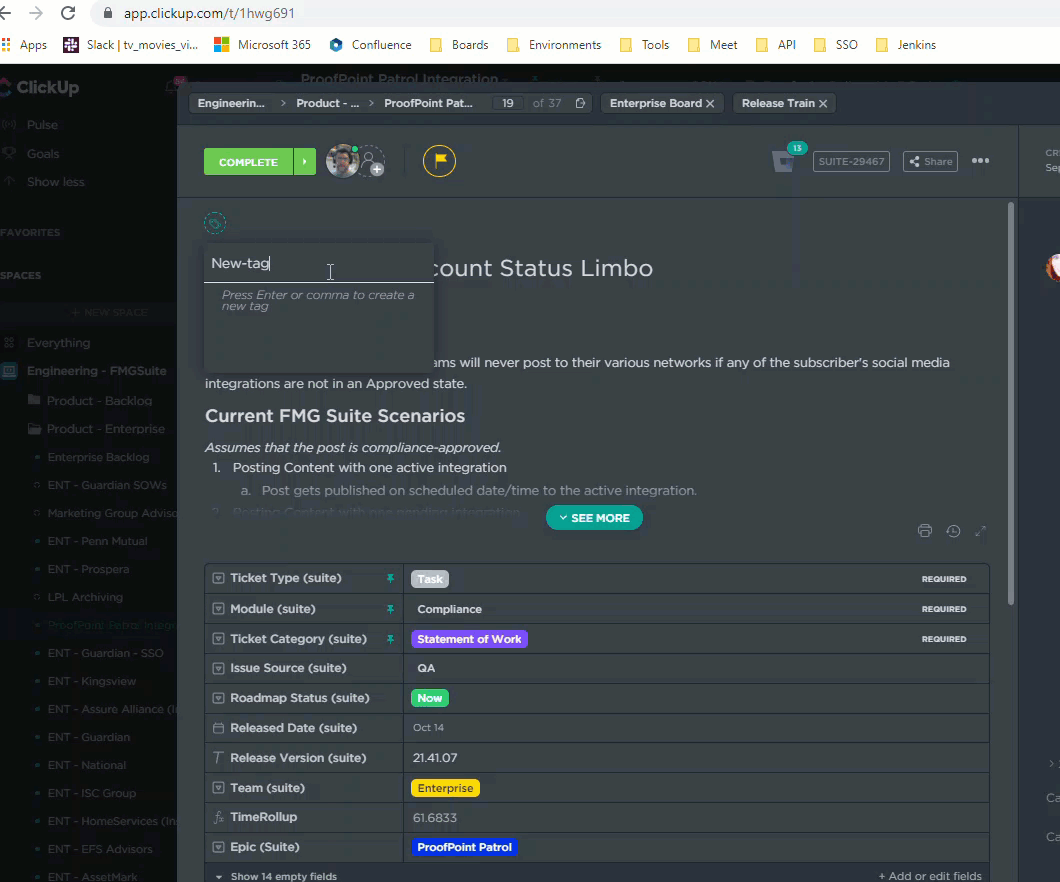Image resolution: width=1060 pixels, height=882 pixels.
Task: Open the Confluence bookmark
Action: tap(370, 45)
